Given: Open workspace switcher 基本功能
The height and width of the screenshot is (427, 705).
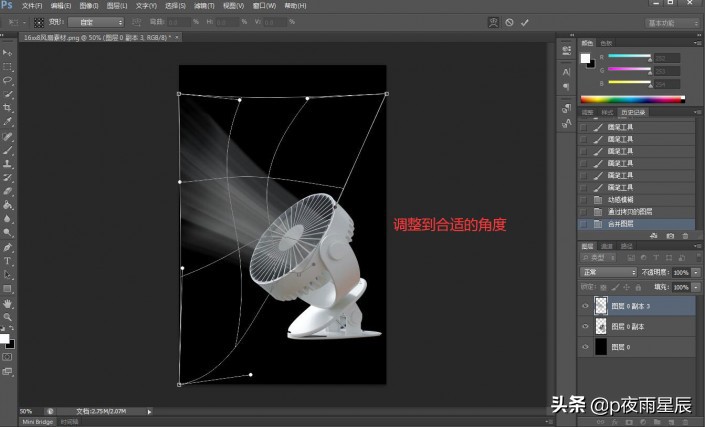Looking at the screenshot, I should pos(673,23).
